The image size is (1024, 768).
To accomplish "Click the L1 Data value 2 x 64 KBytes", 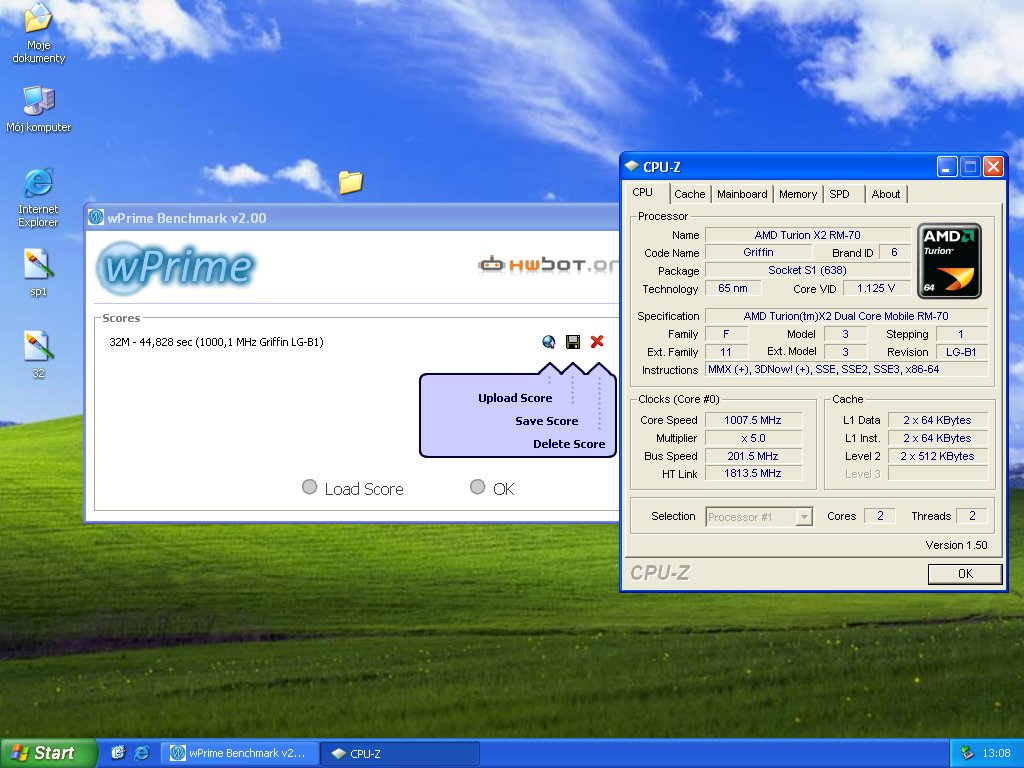I will tap(937, 420).
